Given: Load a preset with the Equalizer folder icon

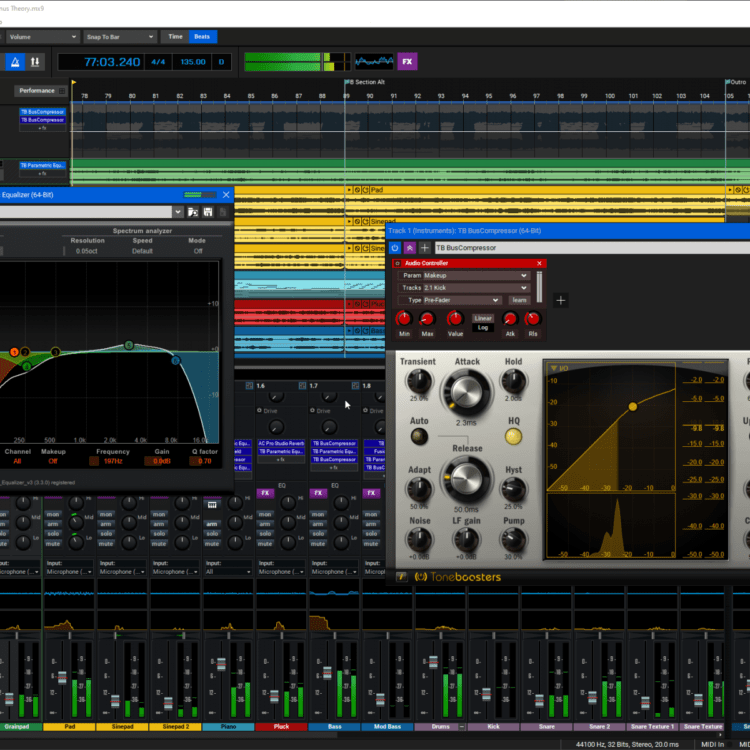Looking at the screenshot, I should pyautogui.click(x=193, y=212).
